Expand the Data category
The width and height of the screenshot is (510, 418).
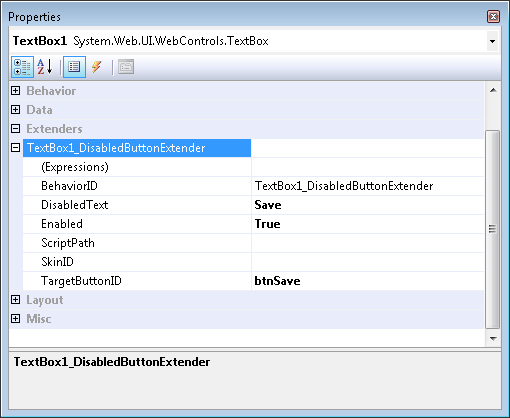tap(16, 110)
